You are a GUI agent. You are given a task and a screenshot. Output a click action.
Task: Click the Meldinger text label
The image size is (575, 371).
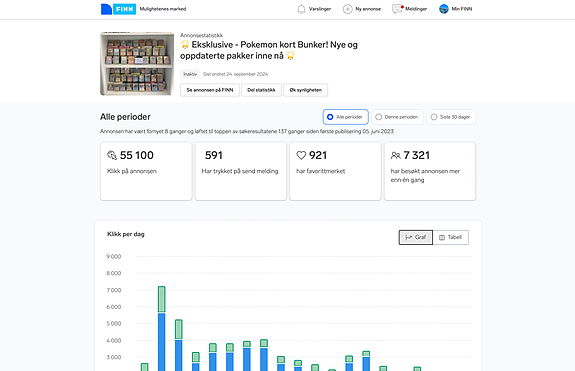point(416,9)
